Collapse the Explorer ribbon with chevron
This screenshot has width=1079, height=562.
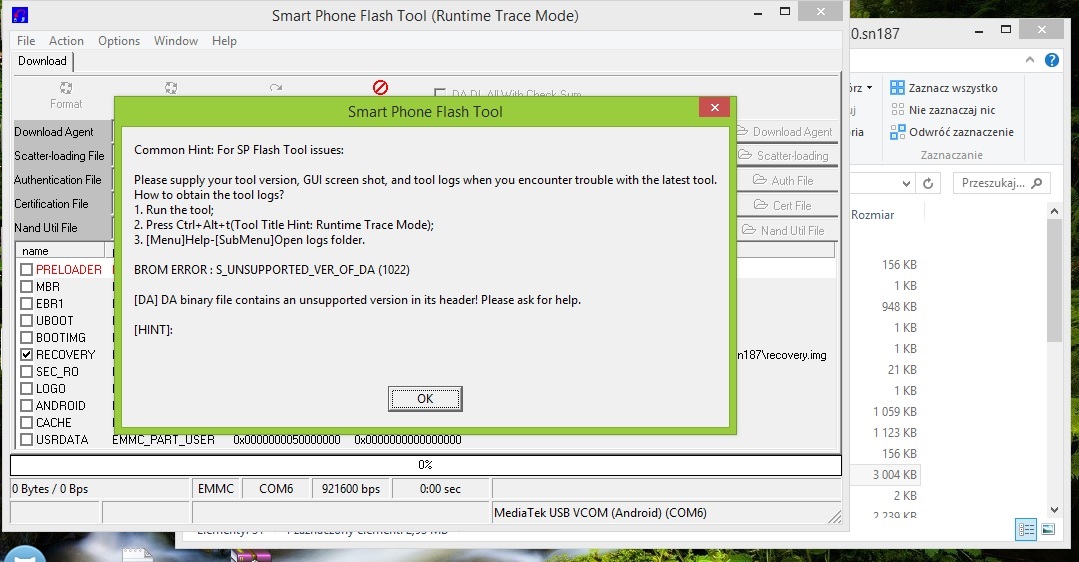[x=1031, y=60]
